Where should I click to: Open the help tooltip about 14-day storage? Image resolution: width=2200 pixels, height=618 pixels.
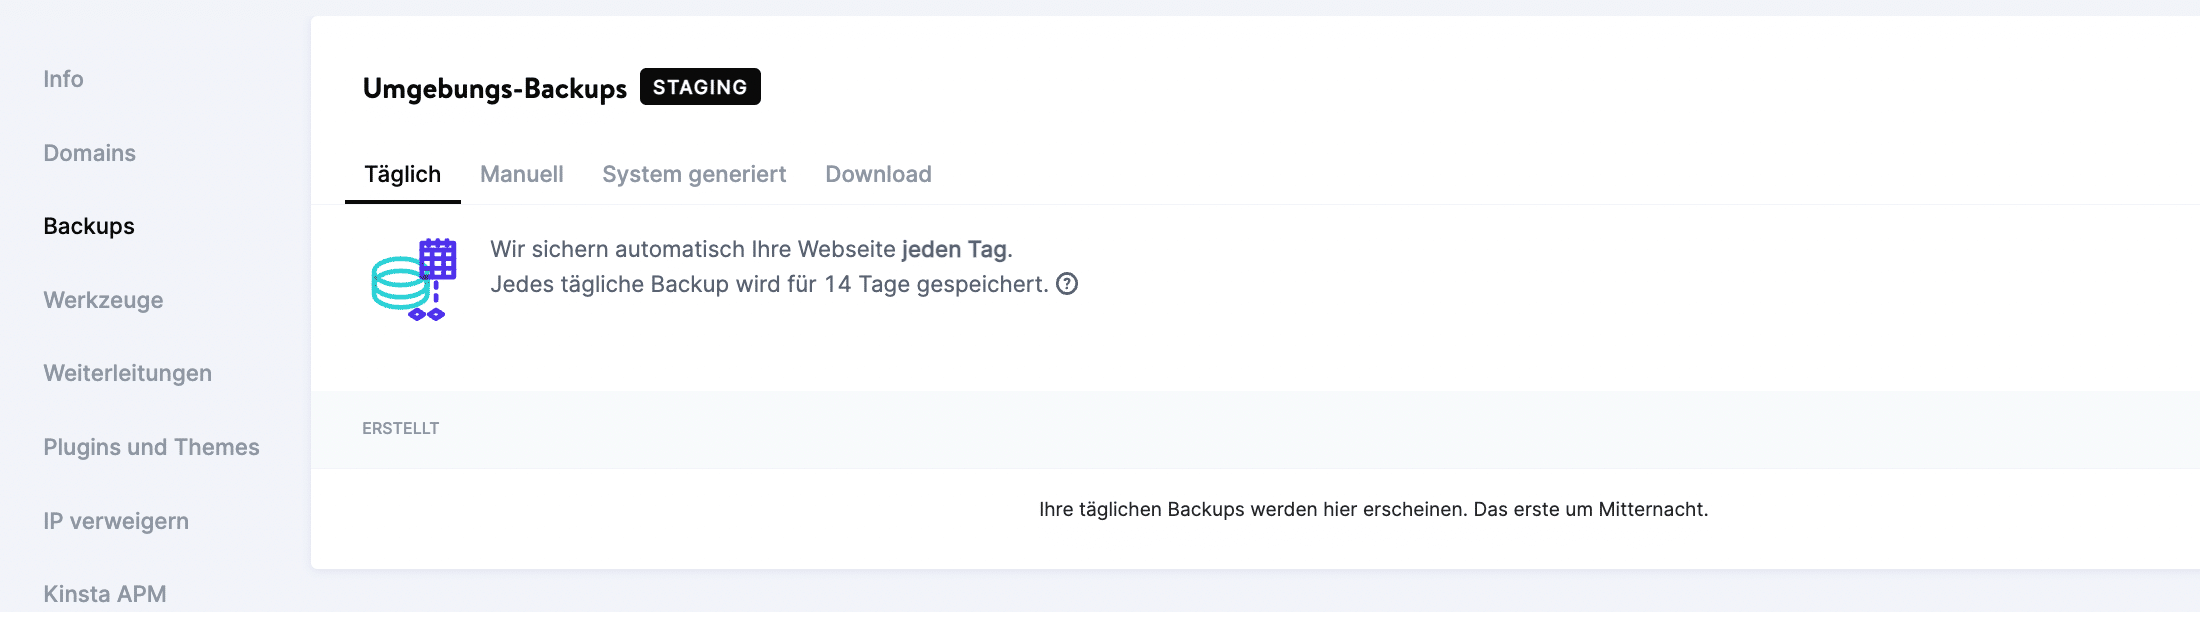1066,285
